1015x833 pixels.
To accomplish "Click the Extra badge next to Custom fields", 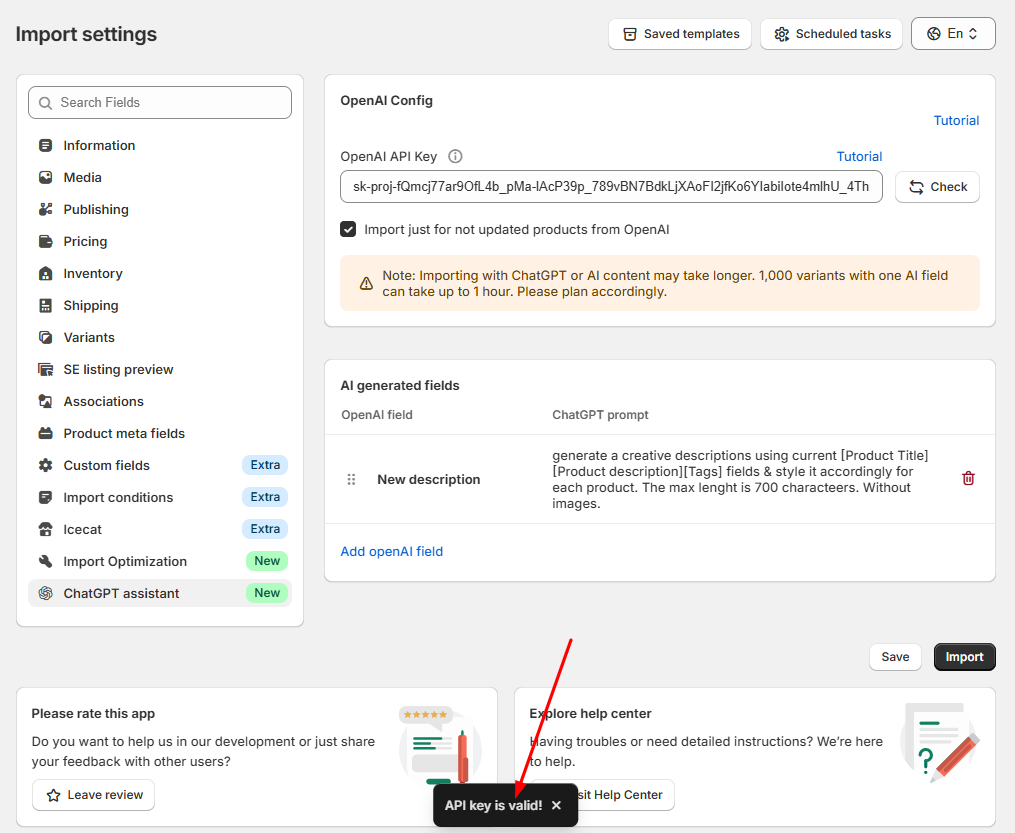I will [x=265, y=465].
